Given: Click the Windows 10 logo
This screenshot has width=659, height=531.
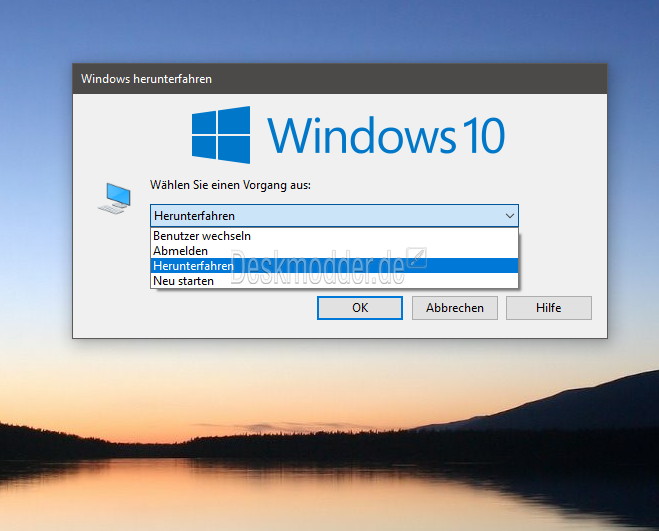Looking at the screenshot, I should 348,135.
